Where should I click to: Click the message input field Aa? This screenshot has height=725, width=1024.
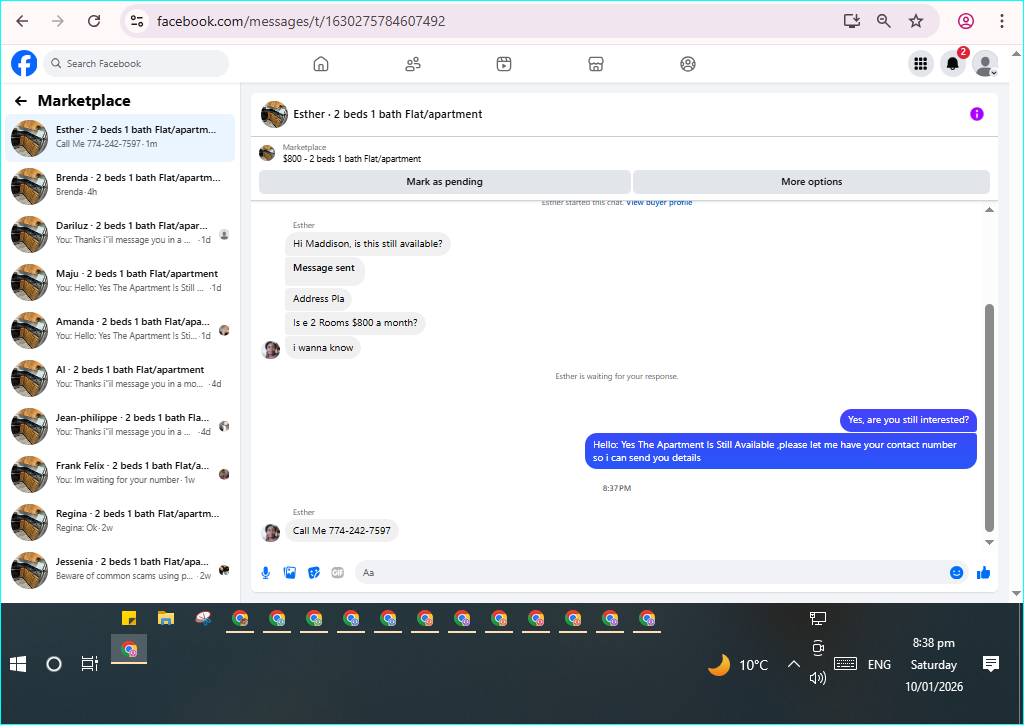pyautogui.click(x=650, y=573)
